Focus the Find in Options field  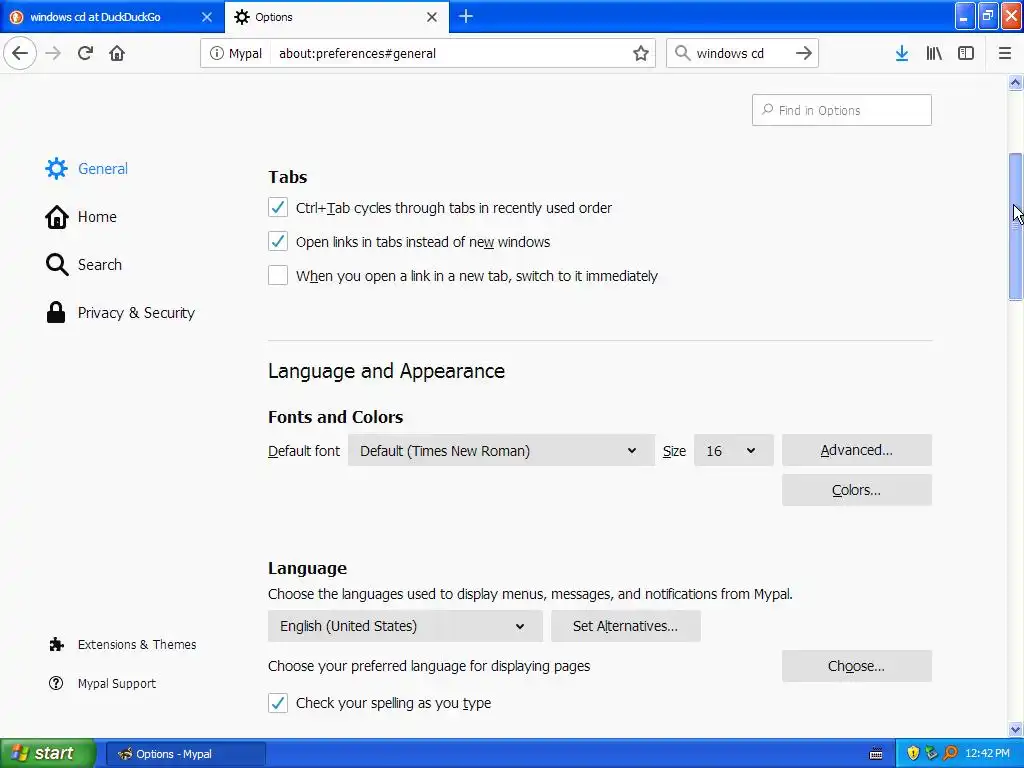click(842, 110)
